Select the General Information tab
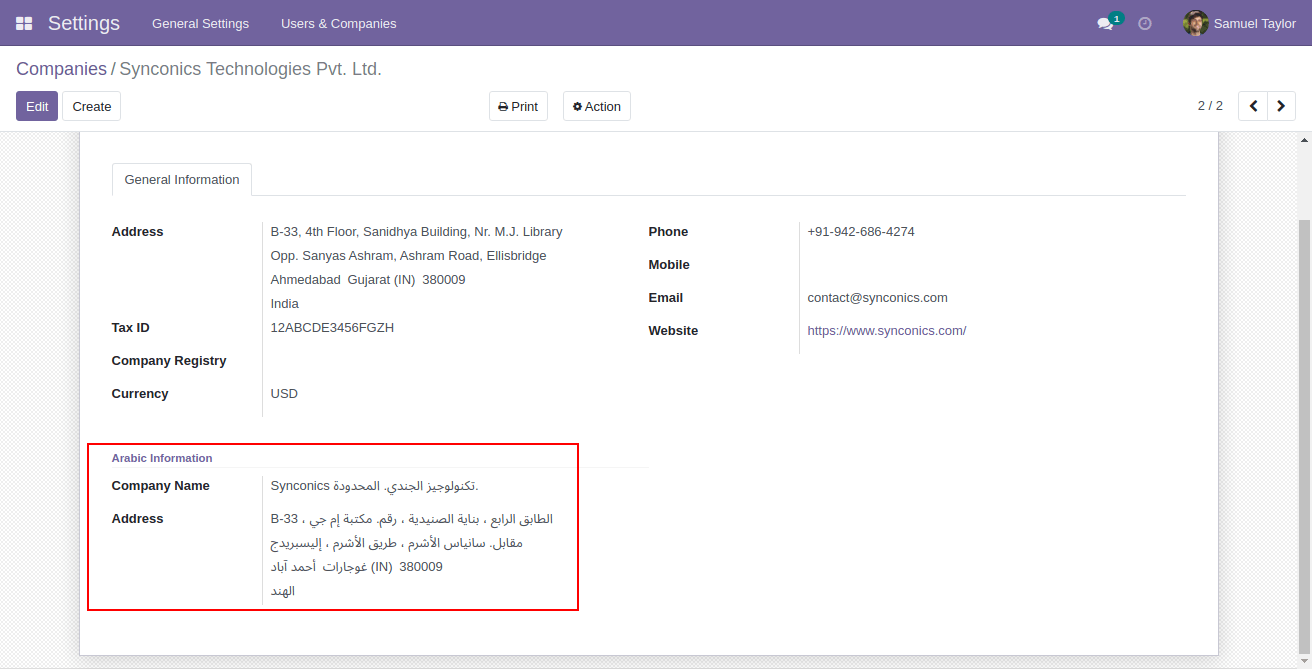The width and height of the screenshot is (1312, 669). click(182, 180)
